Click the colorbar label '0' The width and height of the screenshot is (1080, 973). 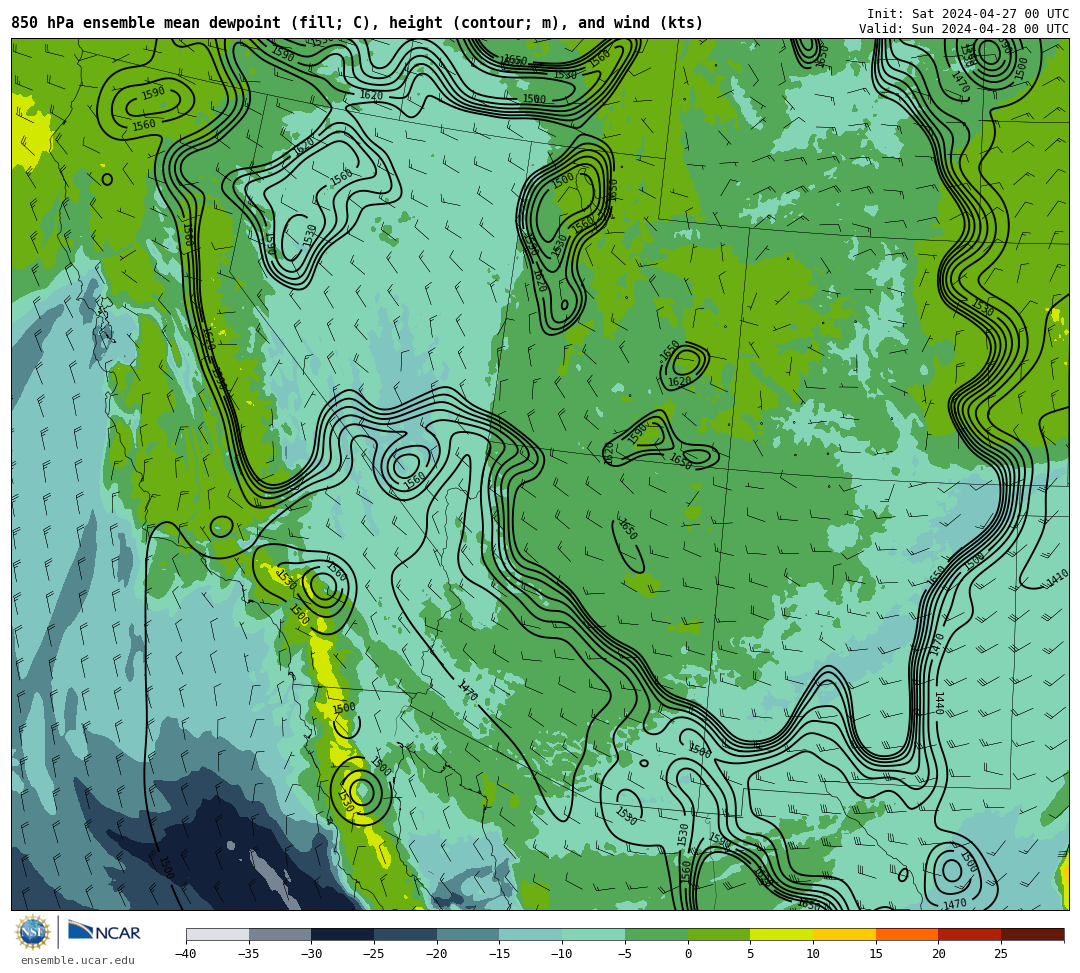[x=688, y=954]
